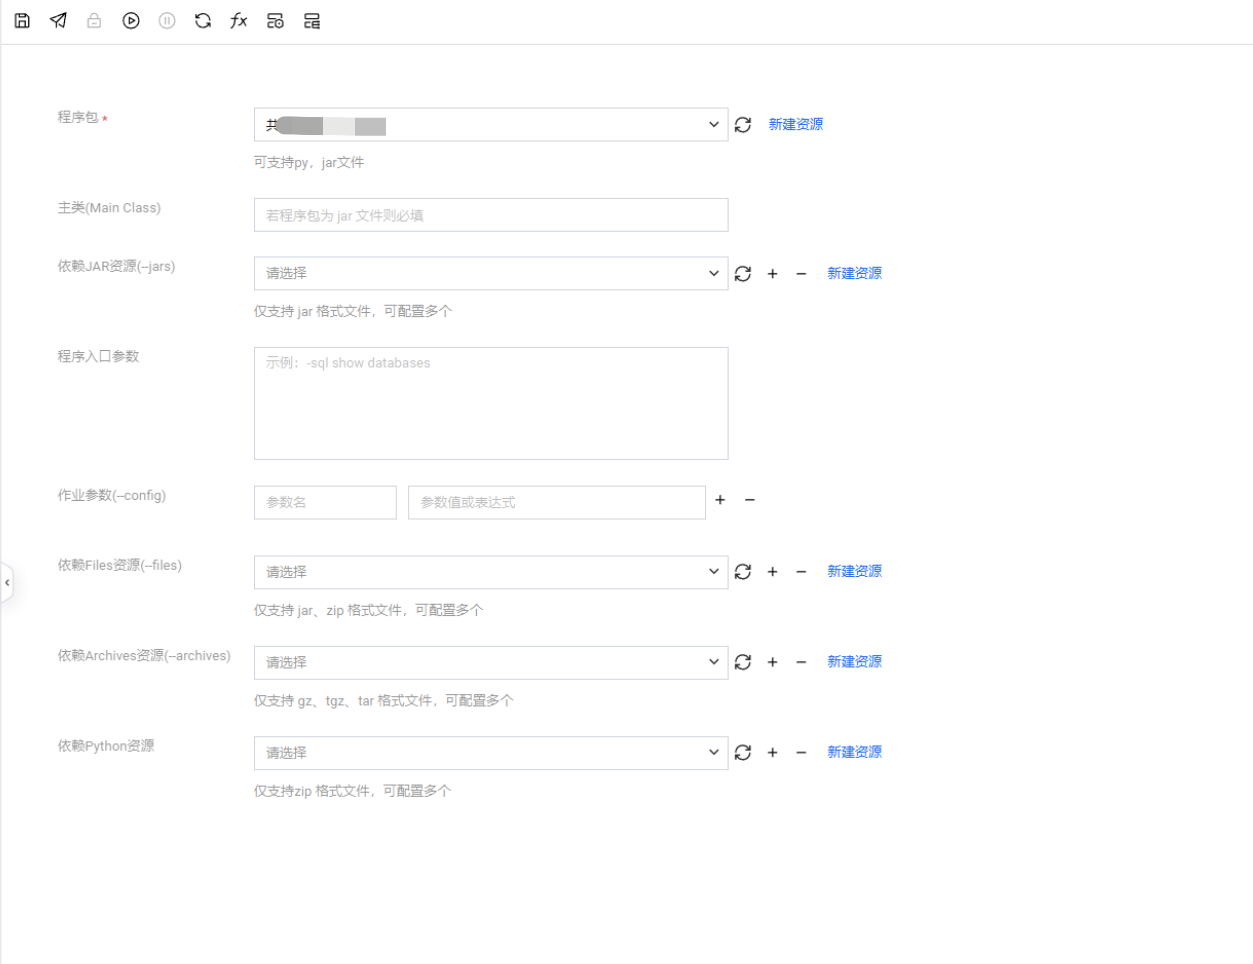Remove a 依赖JAR资源 row with minus
The height and width of the screenshot is (964, 1253).
pos(801,273)
